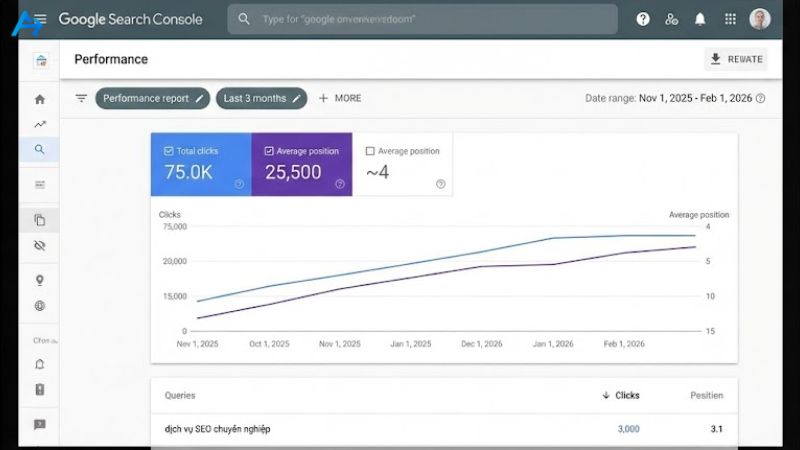Click the Dec 1, 2026 axis label
Image resolution: width=800 pixels, height=450 pixels.
pyautogui.click(x=482, y=344)
